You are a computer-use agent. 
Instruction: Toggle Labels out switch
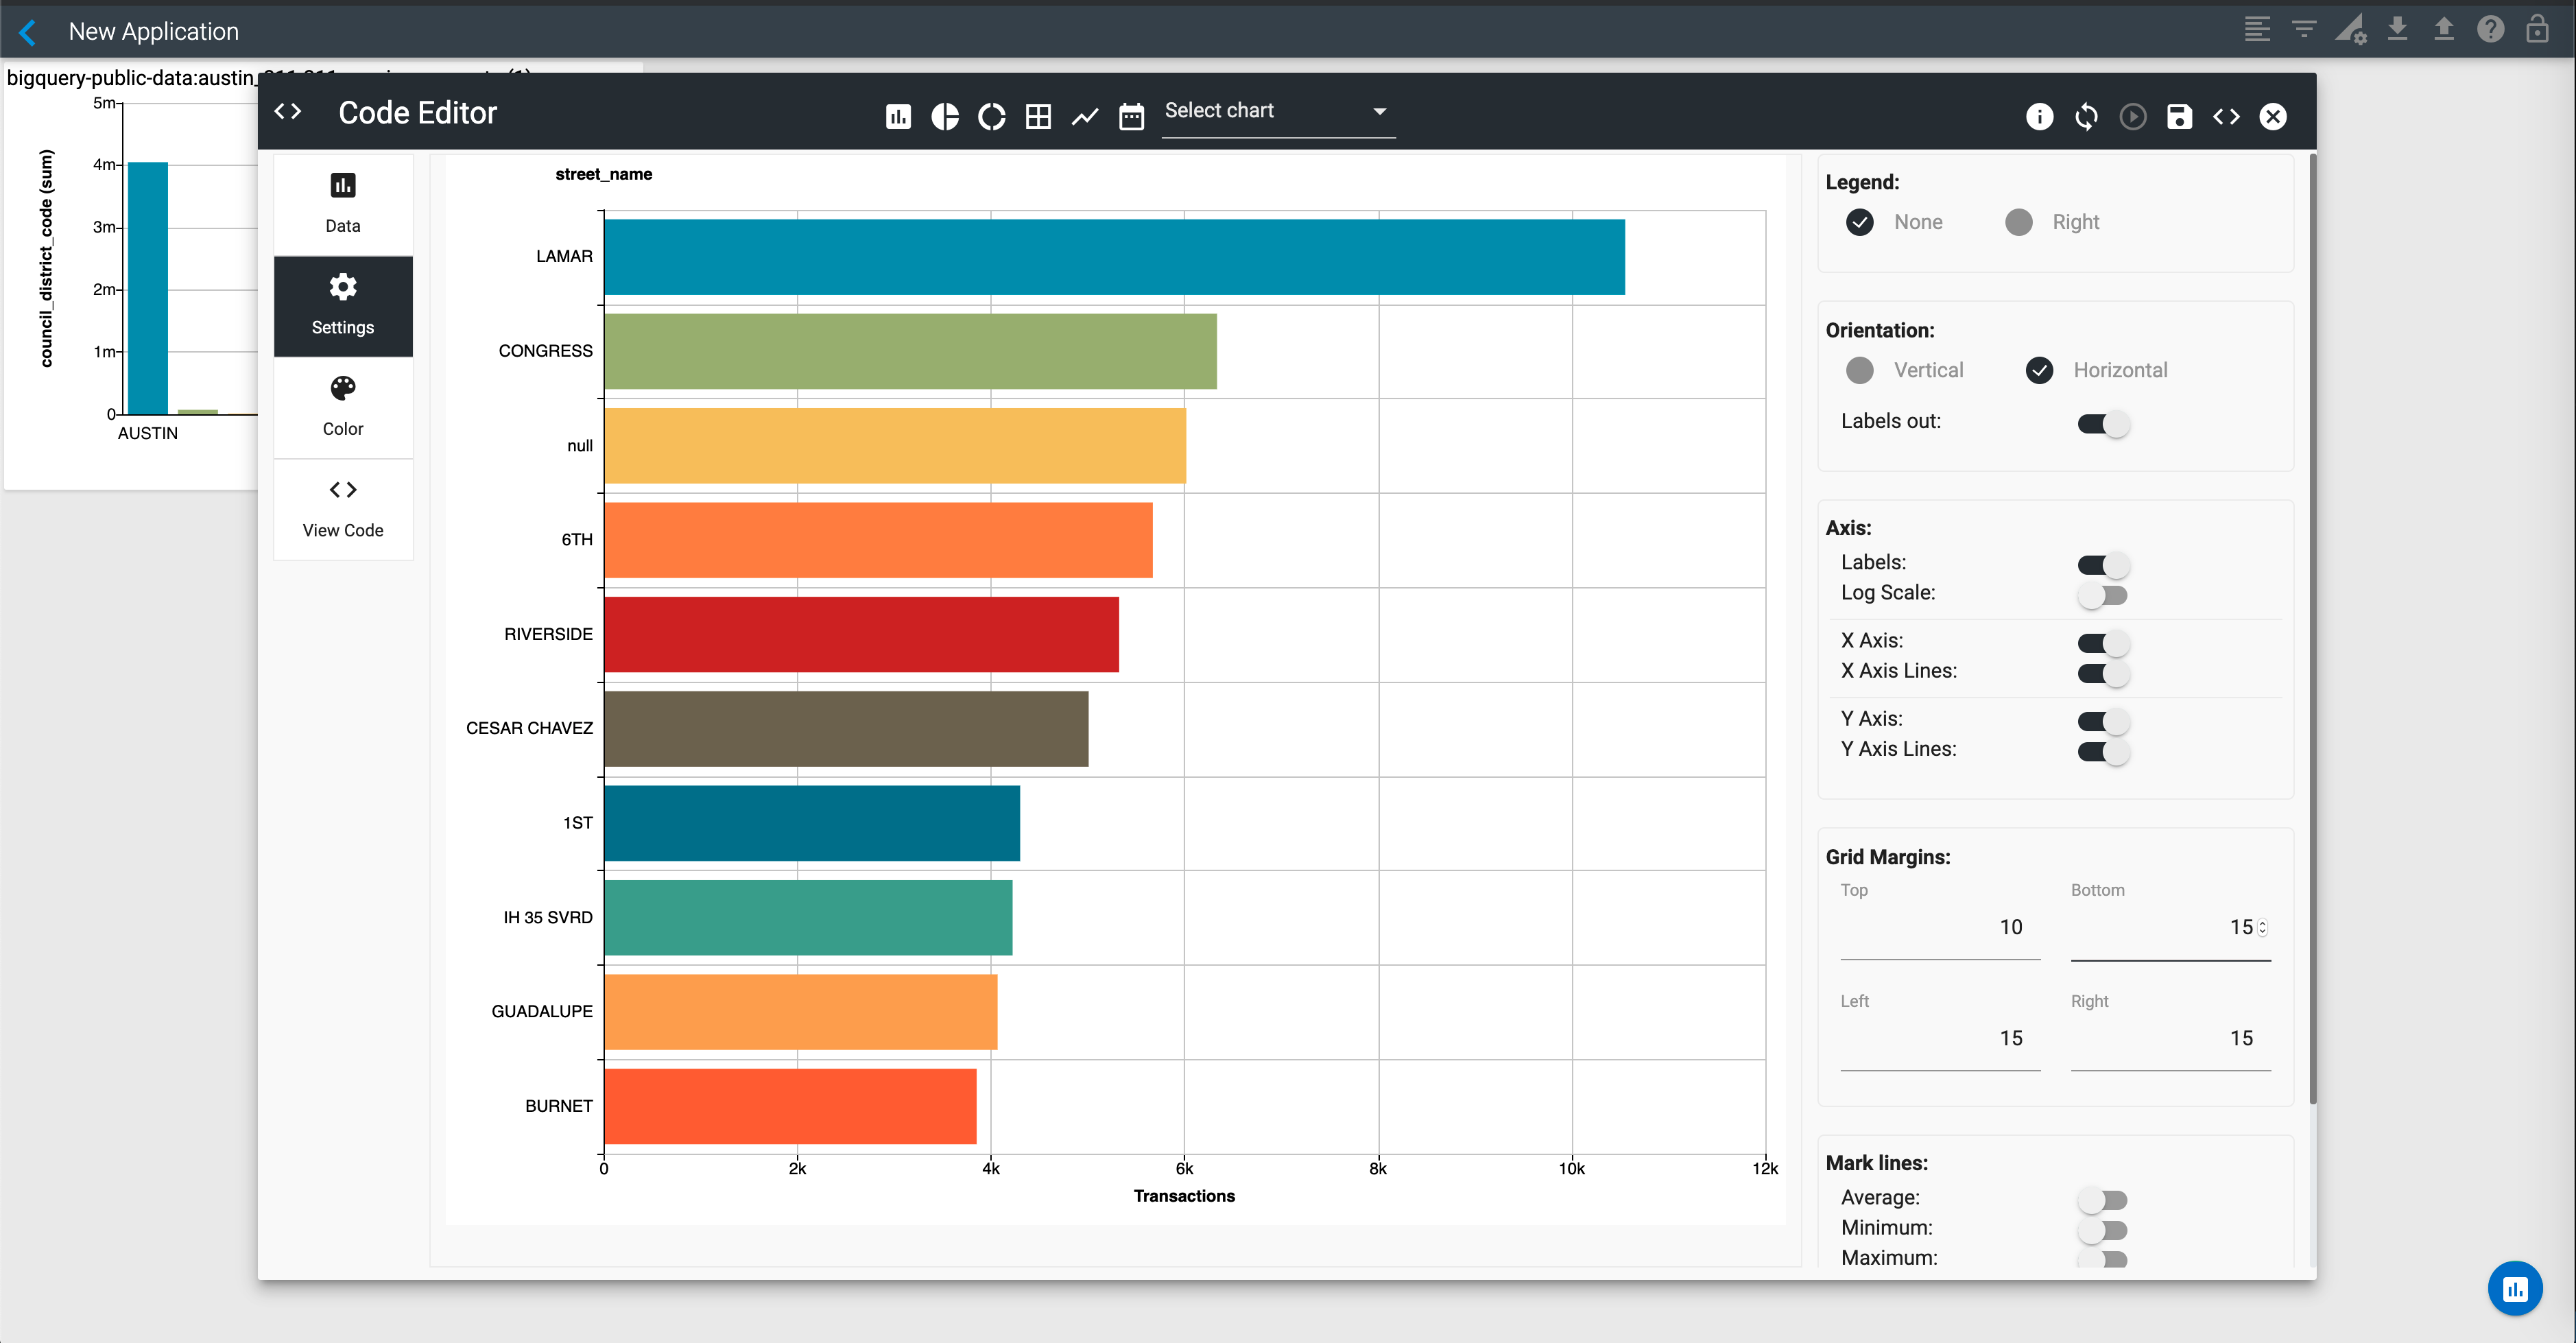pyautogui.click(x=2103, y=423)
